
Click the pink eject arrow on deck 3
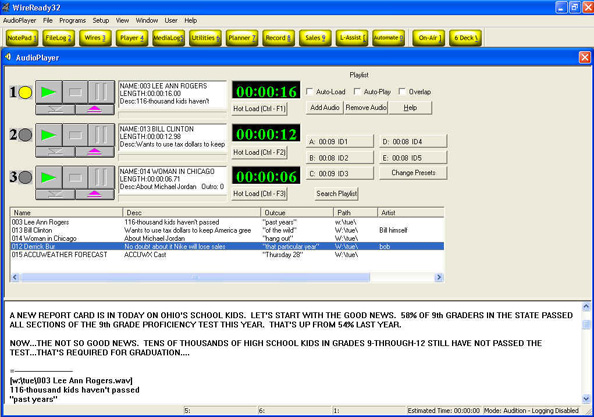(95, 195)
